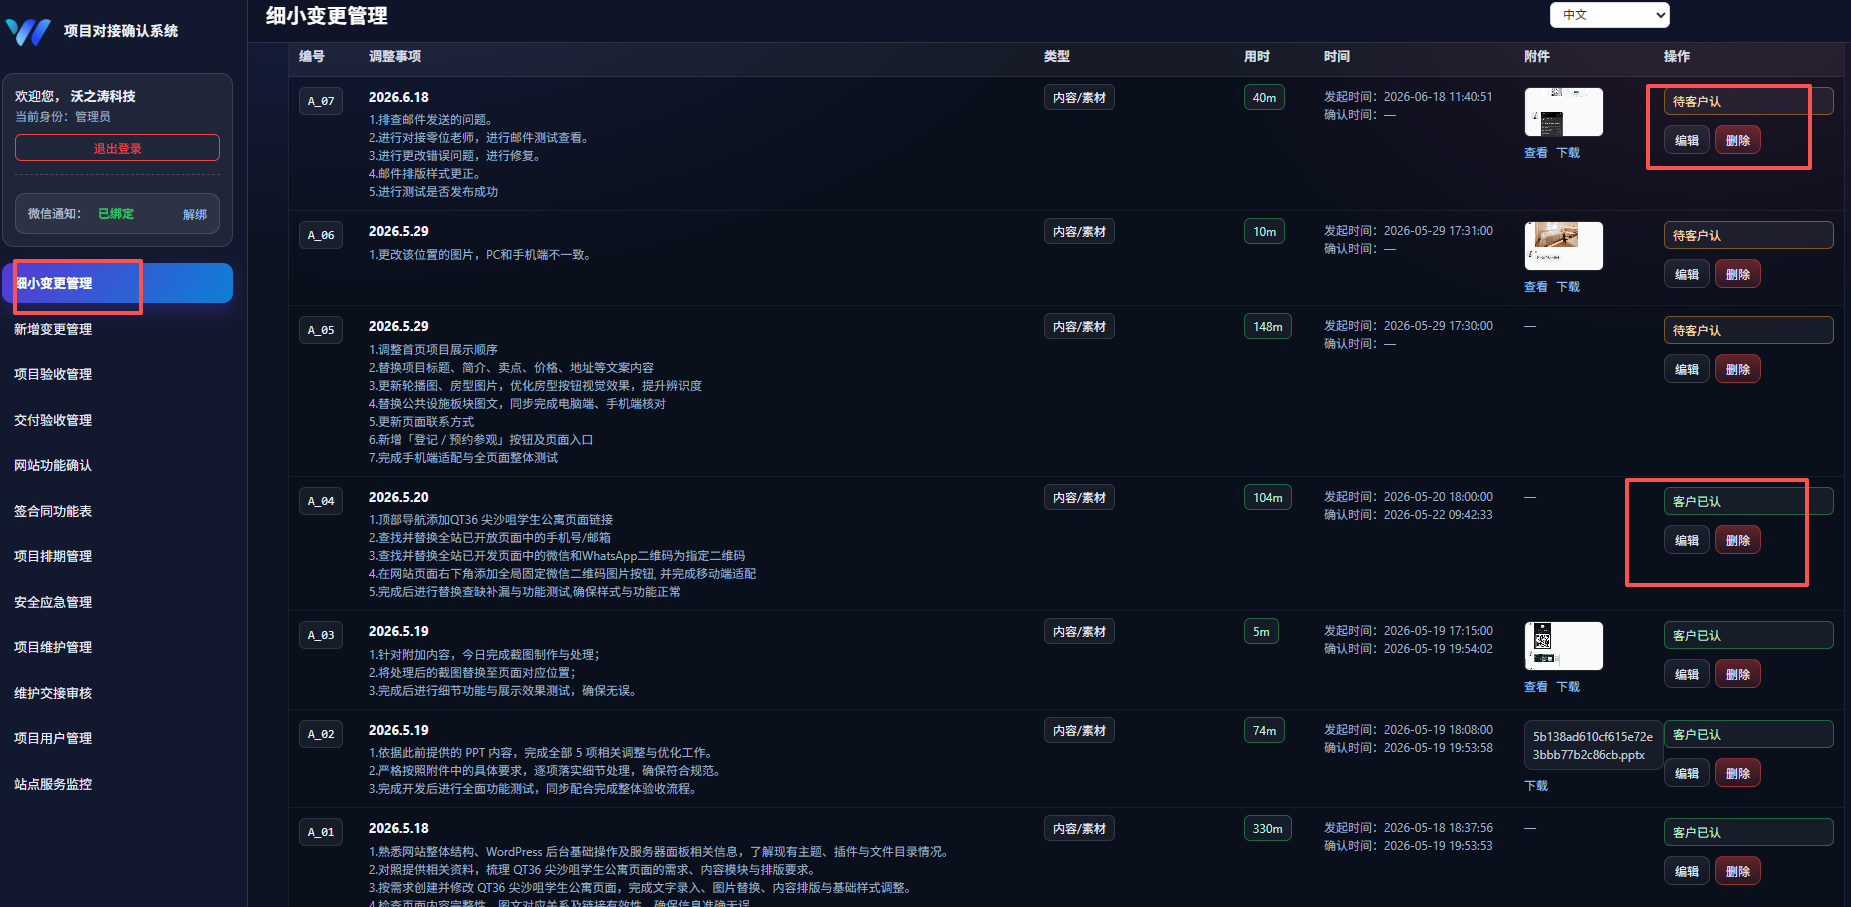
Task: Go to 项目验收管理 menu item
Action: (53, 374)
